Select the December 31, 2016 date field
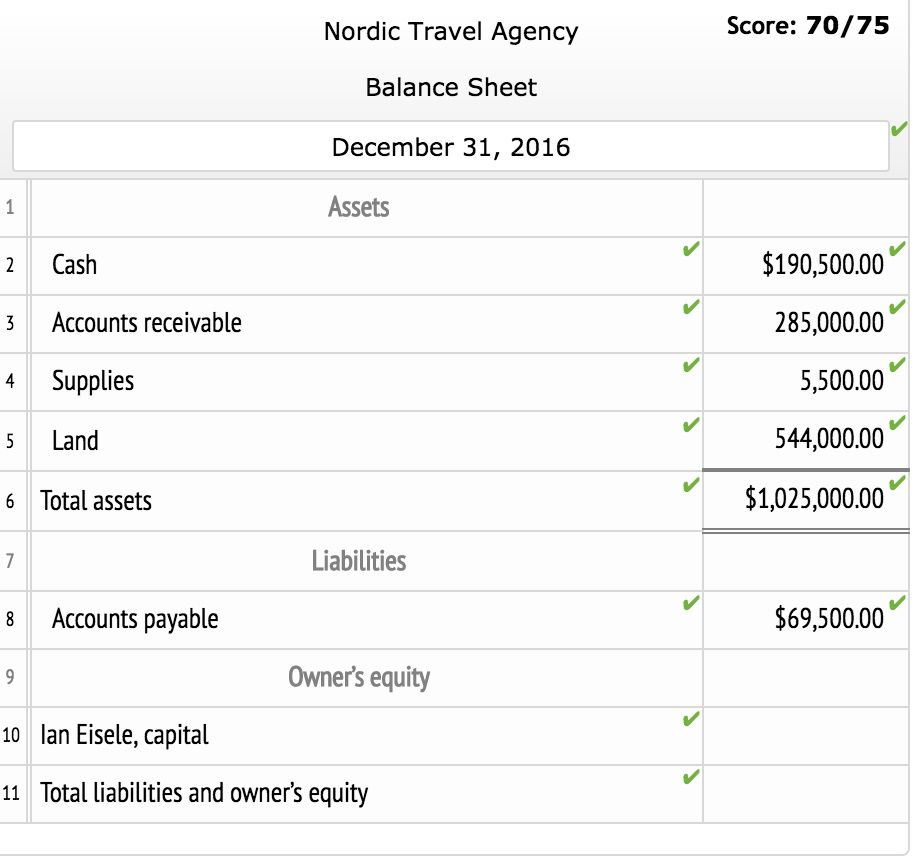This screenshot has height=866, width=920. point(451,147)
